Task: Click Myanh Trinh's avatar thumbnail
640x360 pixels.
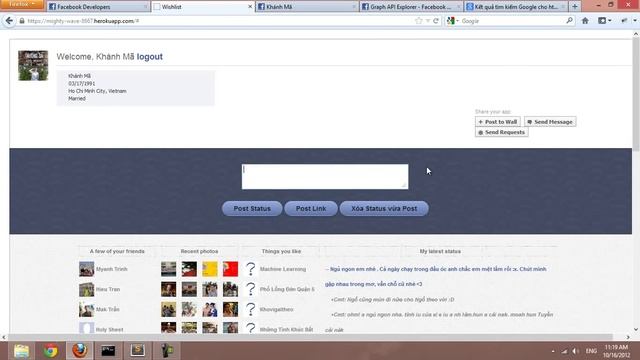Action: (x=87, y=269)
